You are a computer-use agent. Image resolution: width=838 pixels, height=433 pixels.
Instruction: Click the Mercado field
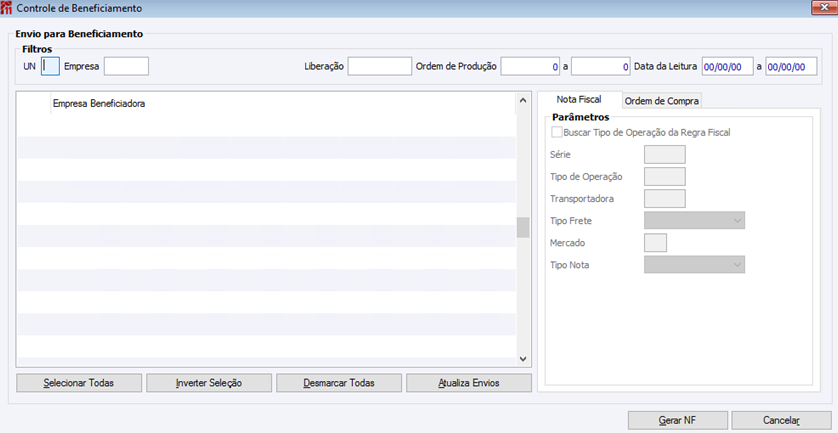tap(655, 243)
